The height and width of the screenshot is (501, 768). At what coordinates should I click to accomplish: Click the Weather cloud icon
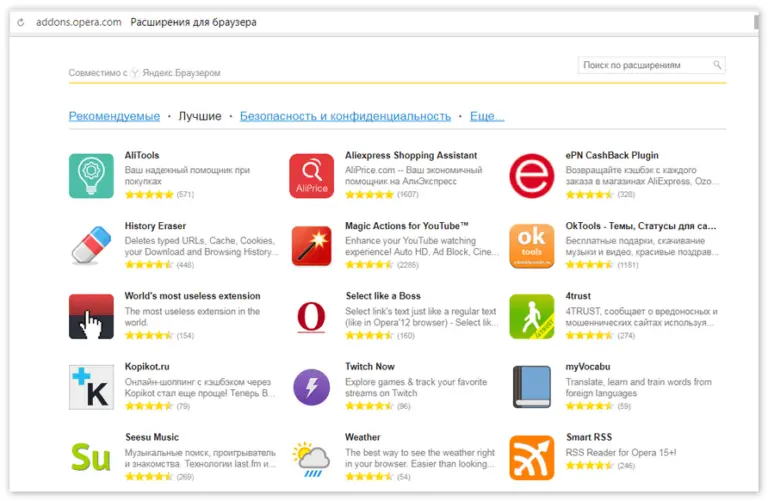(x=312, y=459)
